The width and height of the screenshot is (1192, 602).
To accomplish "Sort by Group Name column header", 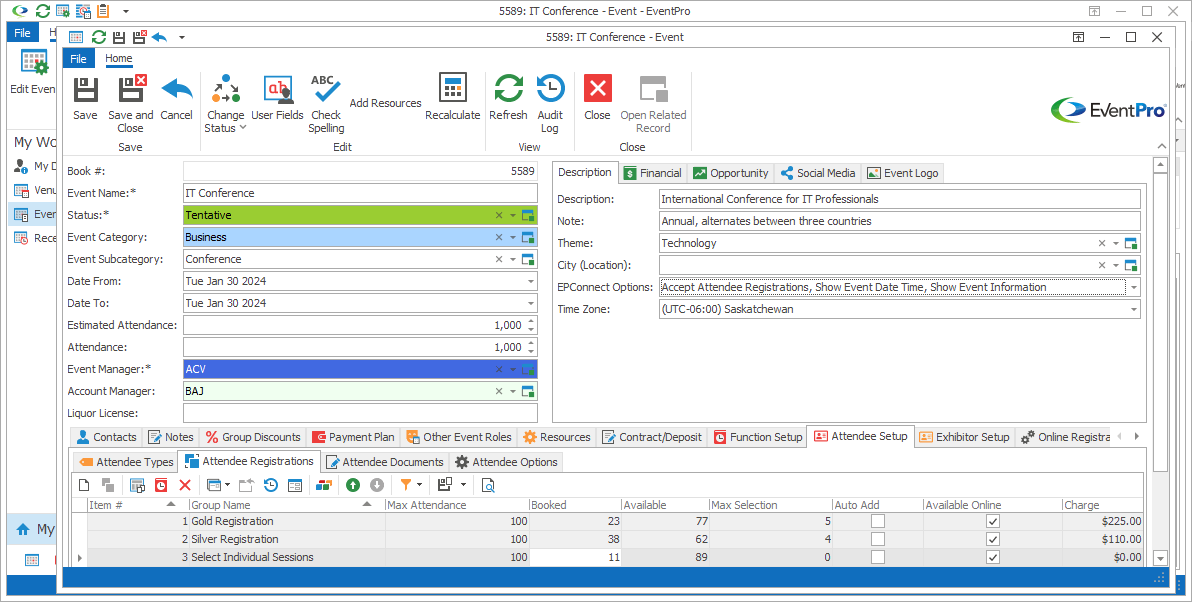I will [x=281, y=505].
